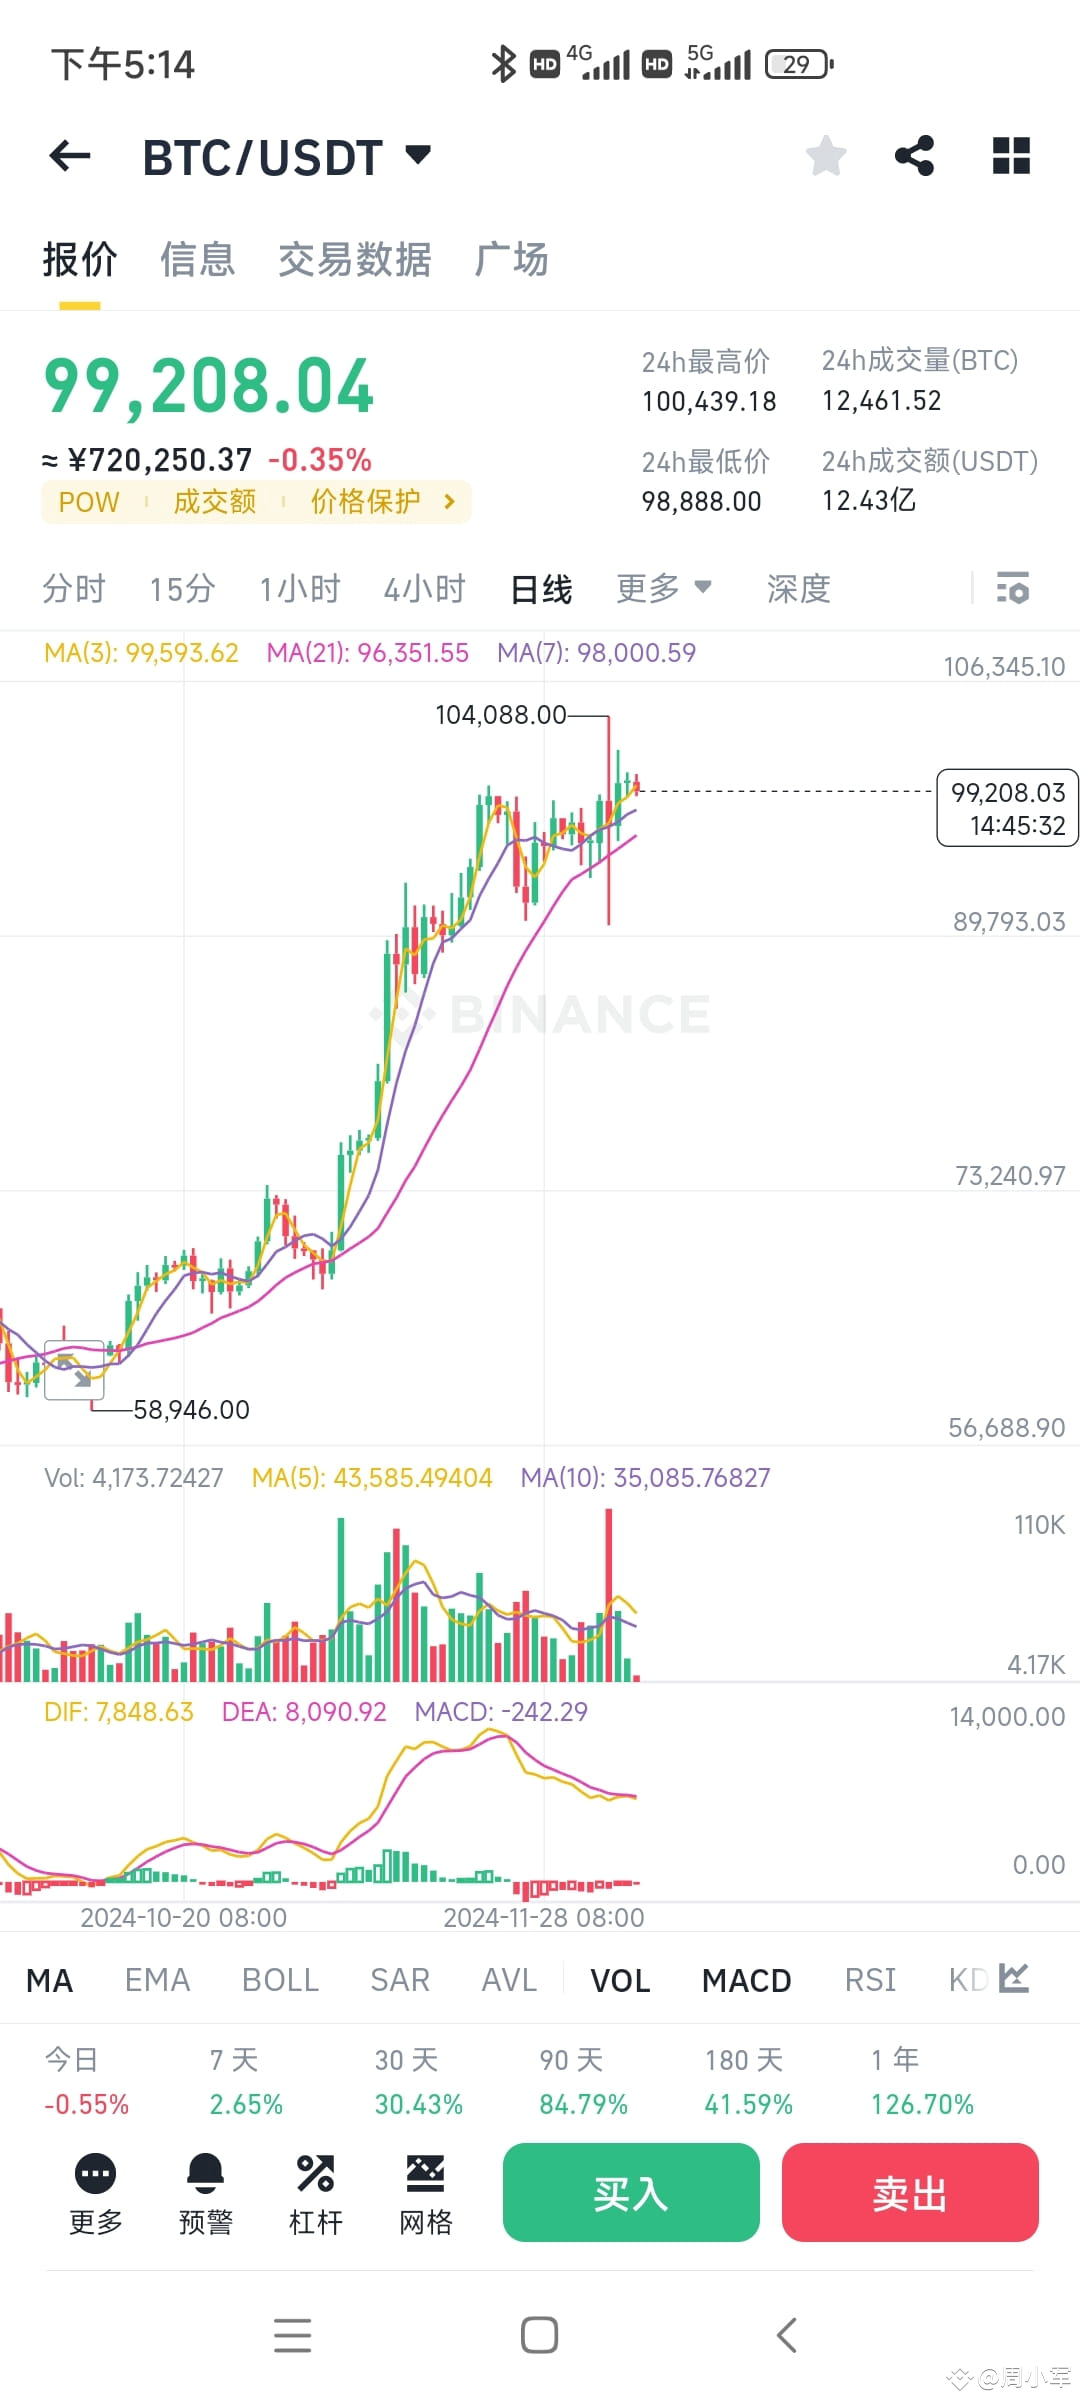
Task: Open chart indicator settings icon beside 深度
Action: pyautogui.click(x=1014, y=589)
